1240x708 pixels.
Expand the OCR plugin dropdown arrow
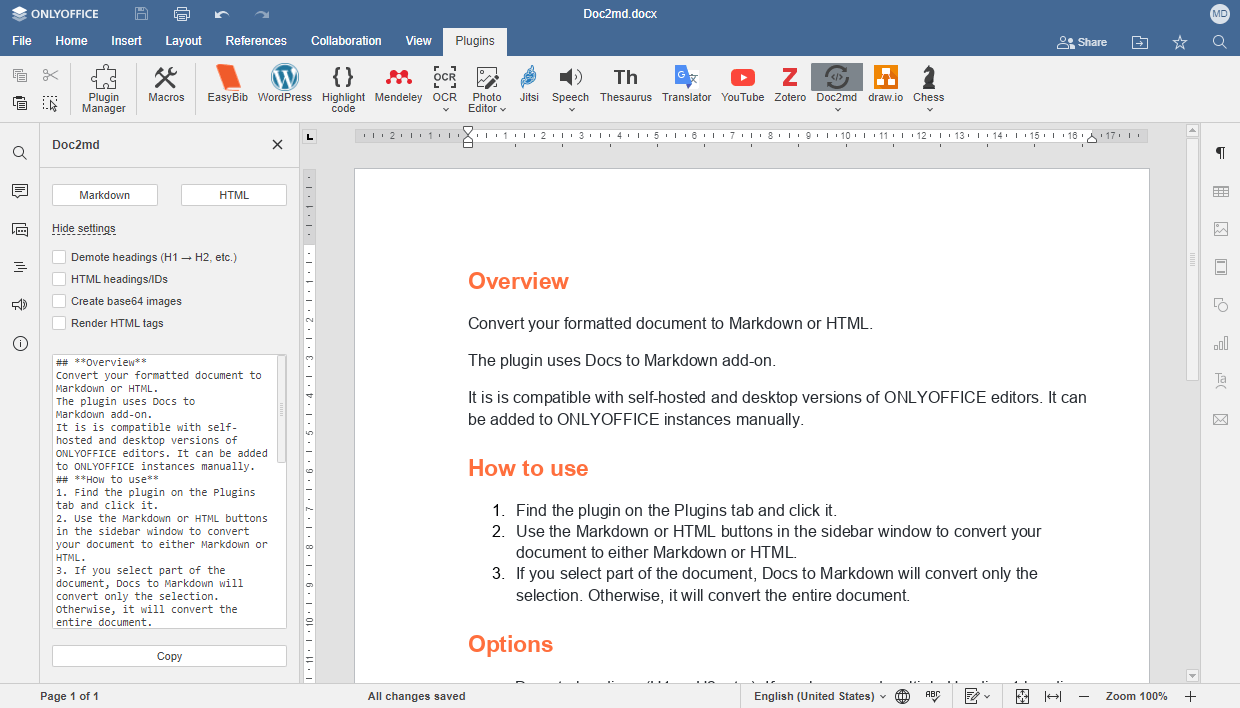tap(445, 110)
